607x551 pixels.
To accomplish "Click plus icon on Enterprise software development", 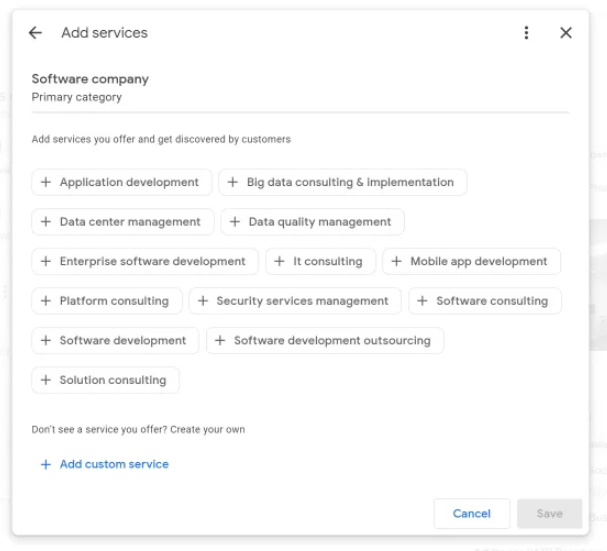I will click(46, 261).
